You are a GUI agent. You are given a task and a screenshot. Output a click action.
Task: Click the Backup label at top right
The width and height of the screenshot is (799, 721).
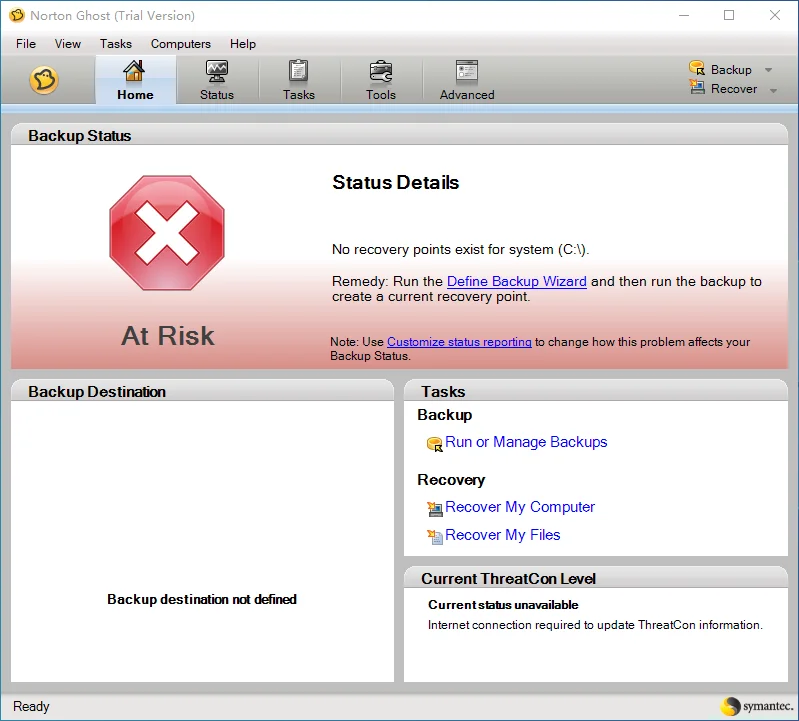(x=731, y=70)
